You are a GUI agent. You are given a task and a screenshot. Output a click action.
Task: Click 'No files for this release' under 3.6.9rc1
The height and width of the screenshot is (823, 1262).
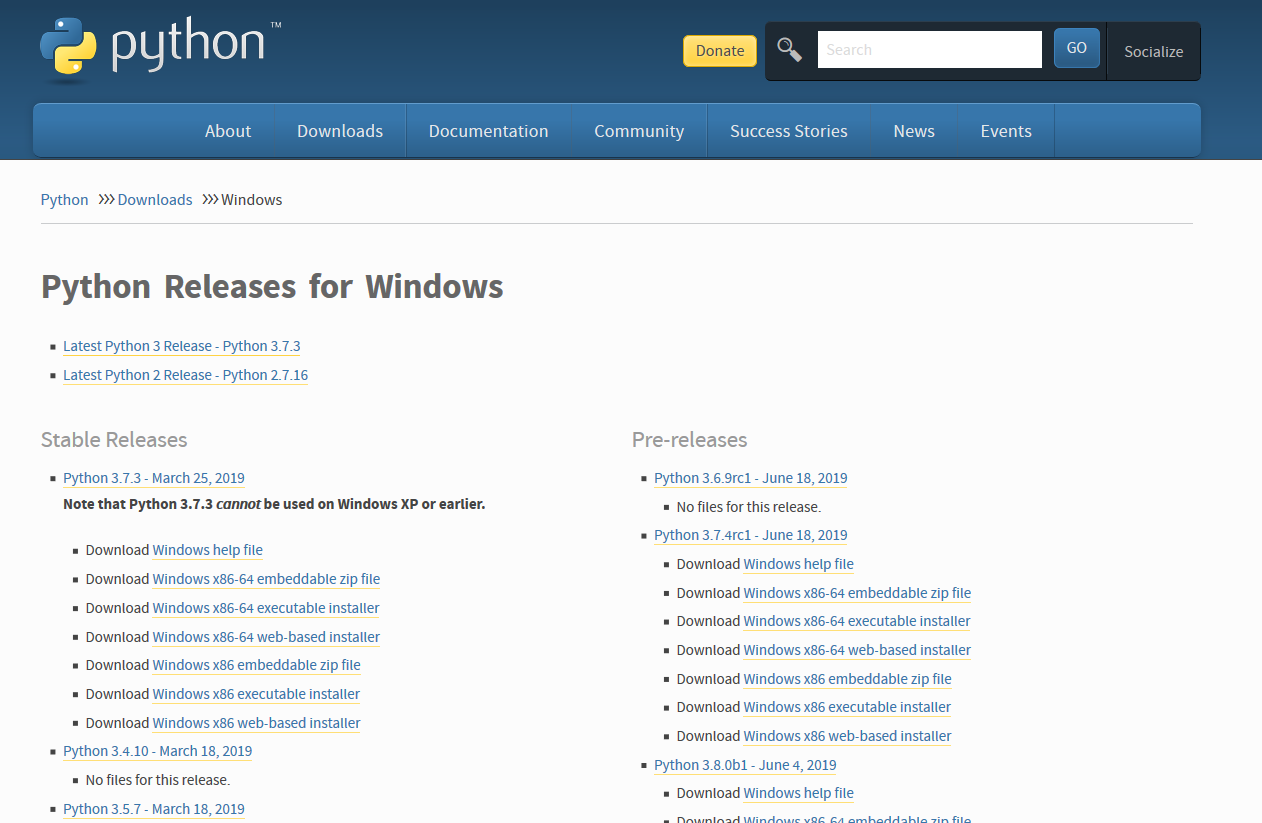coord(749,507)
